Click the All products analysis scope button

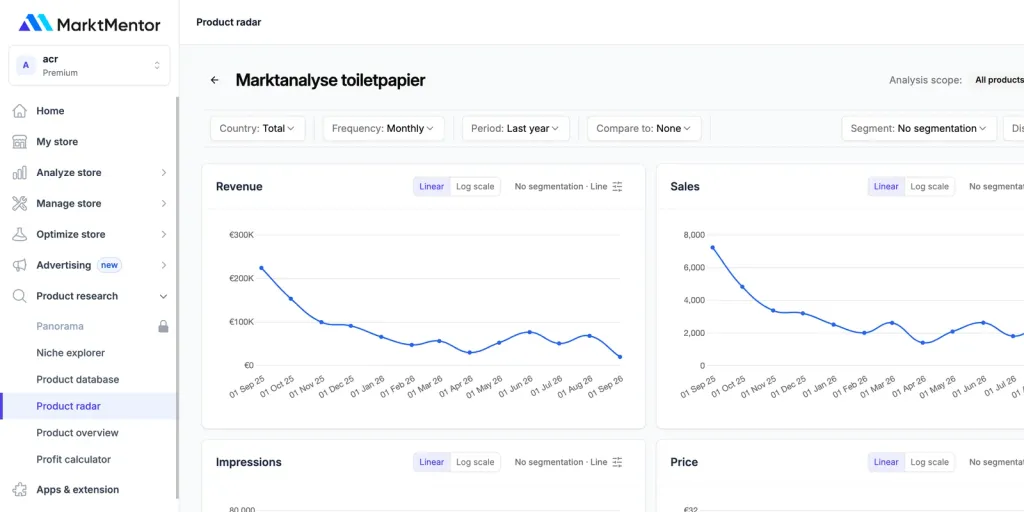click(999, 80)
